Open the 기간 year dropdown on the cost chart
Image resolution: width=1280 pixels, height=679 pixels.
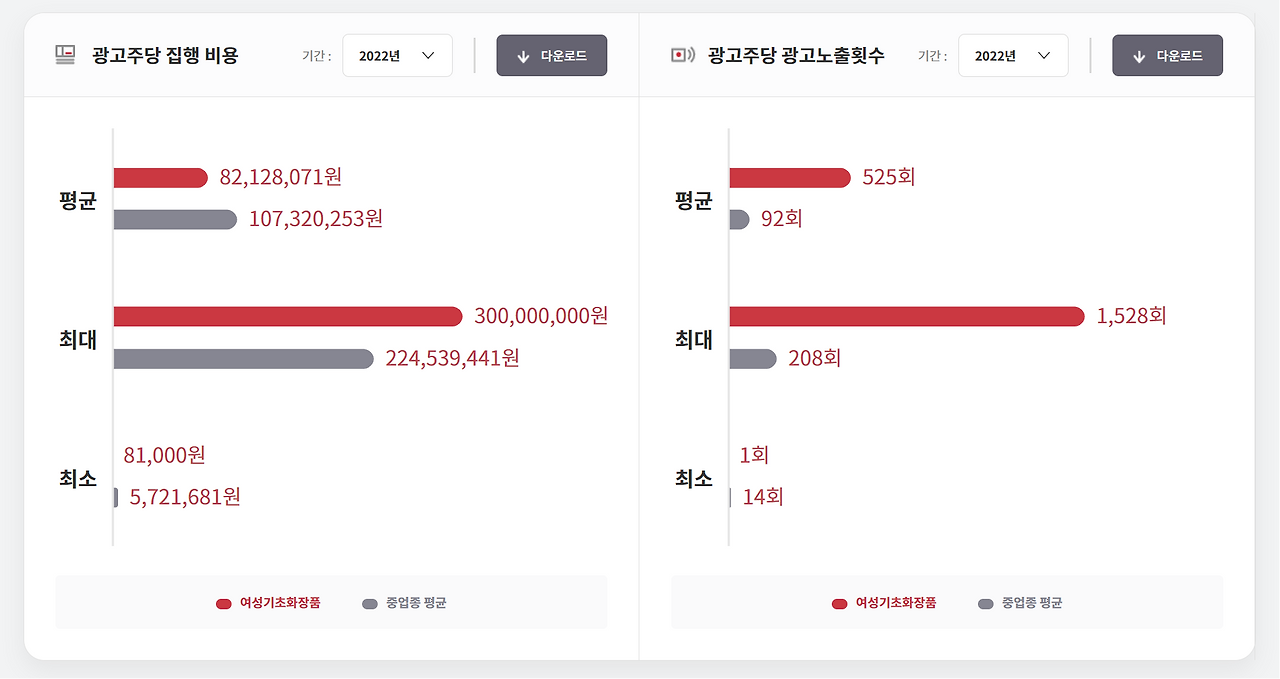(397, 55)
